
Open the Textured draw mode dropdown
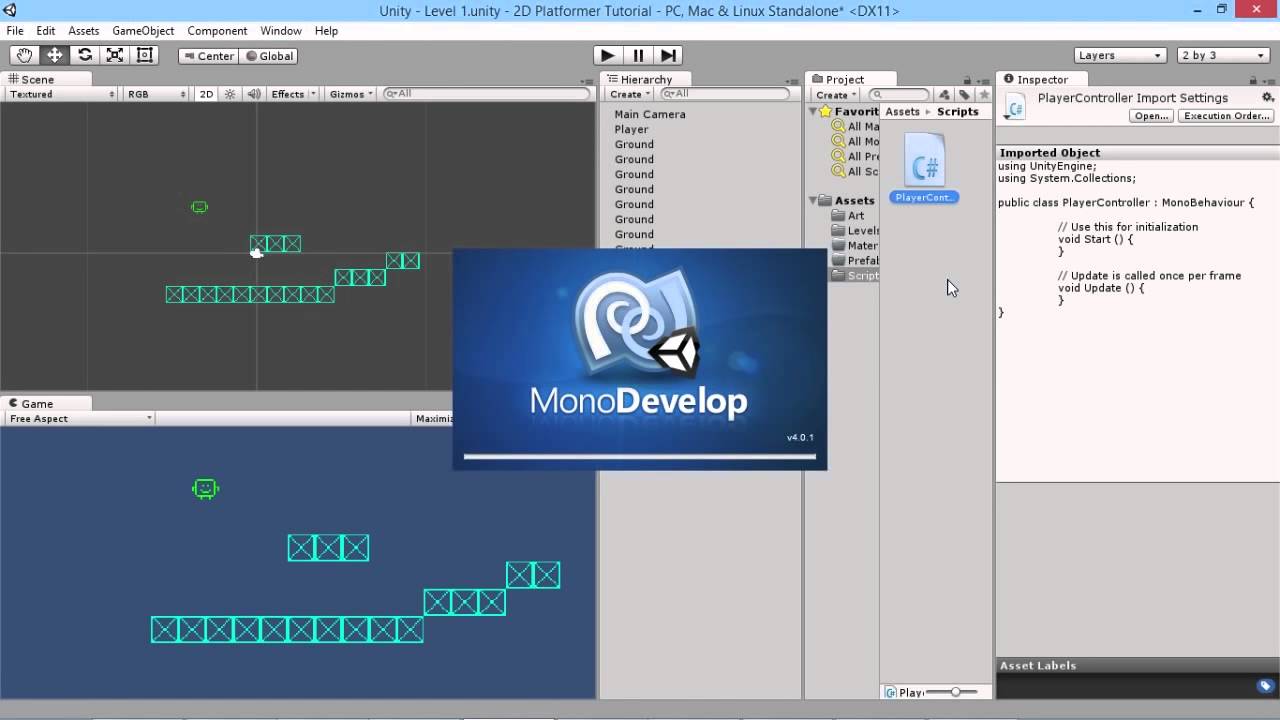coord(60,94)
